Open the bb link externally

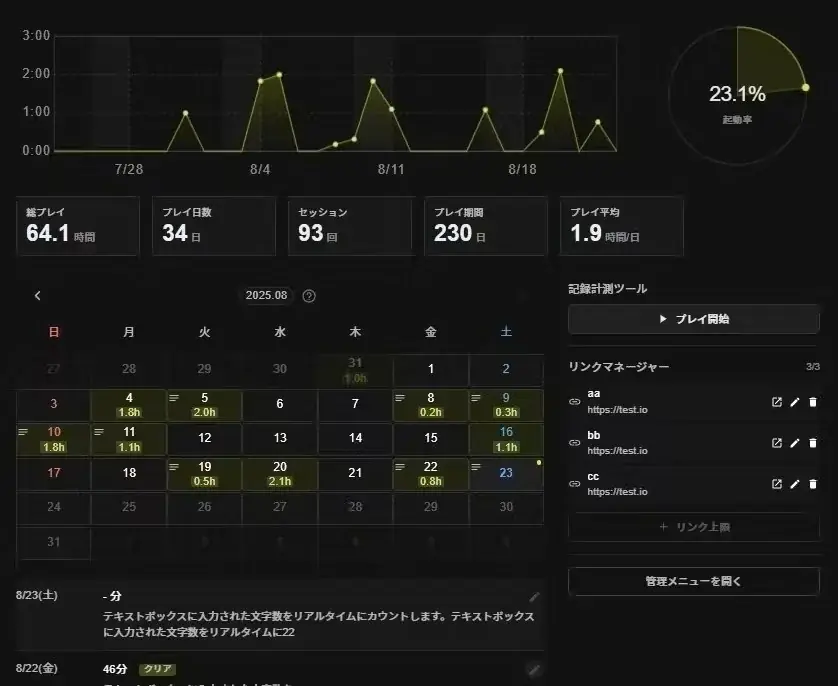[x=777, y=442]
